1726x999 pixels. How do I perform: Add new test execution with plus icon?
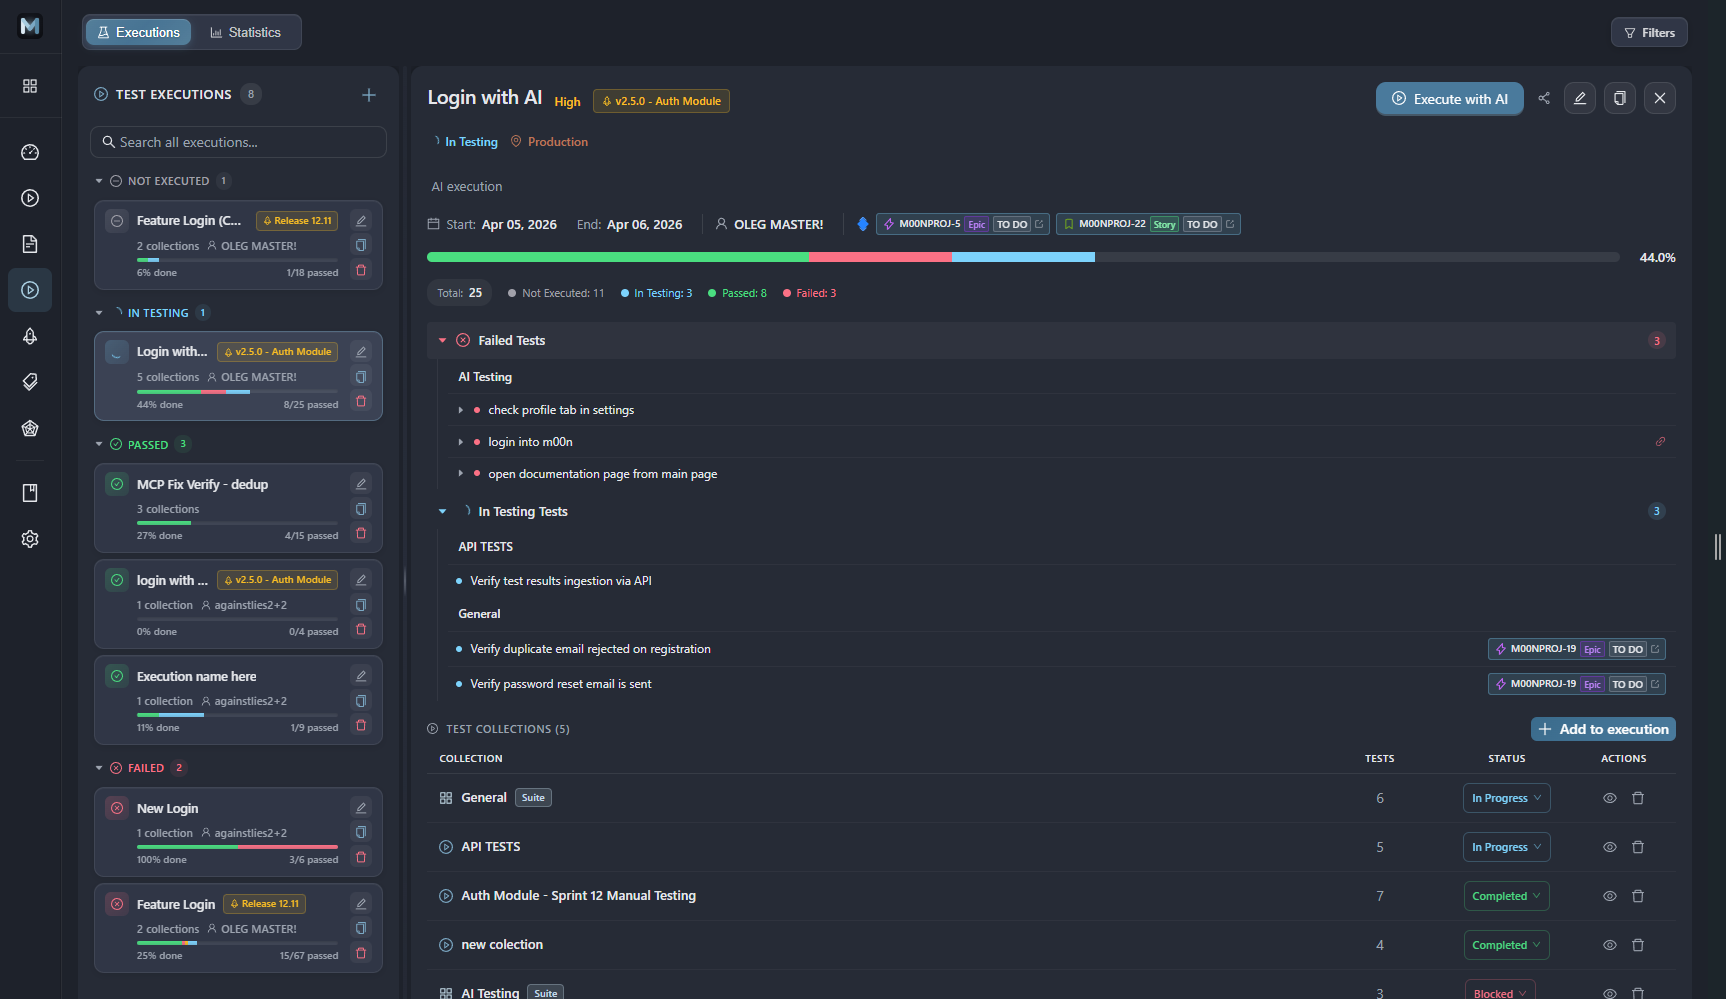(369, 94)
